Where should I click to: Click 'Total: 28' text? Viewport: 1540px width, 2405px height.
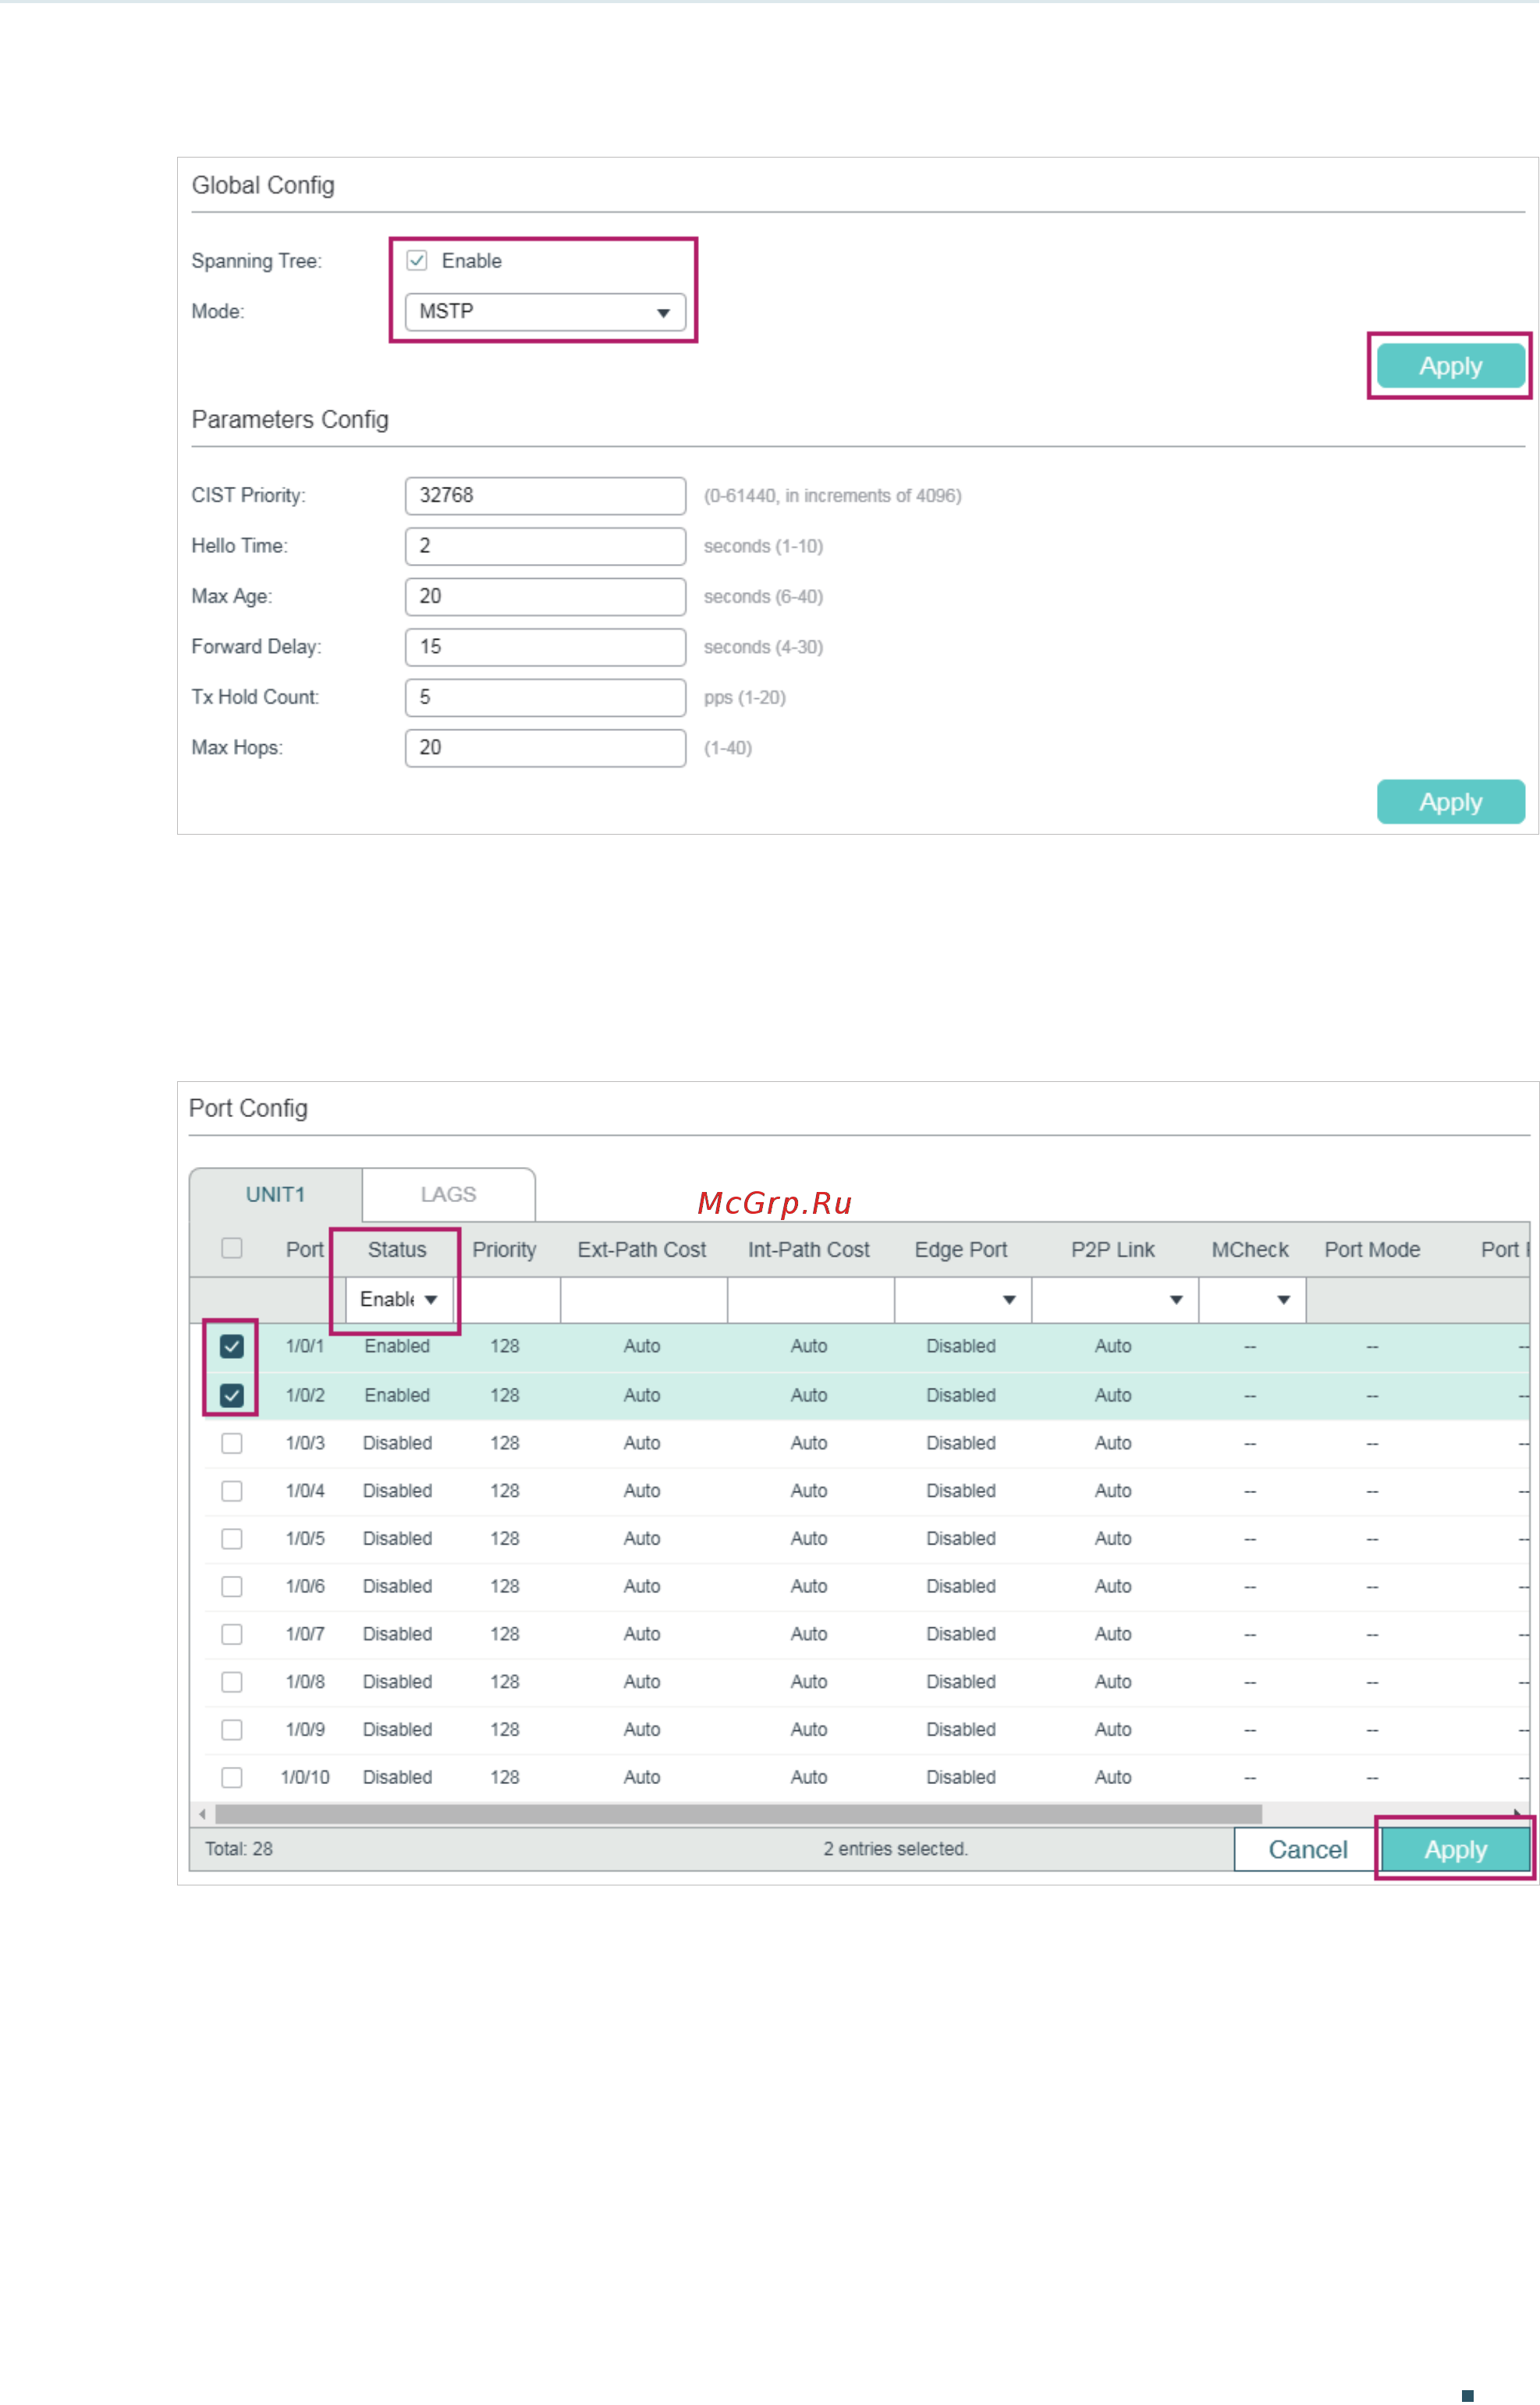pyautogui.click(x=239, y=1850)
